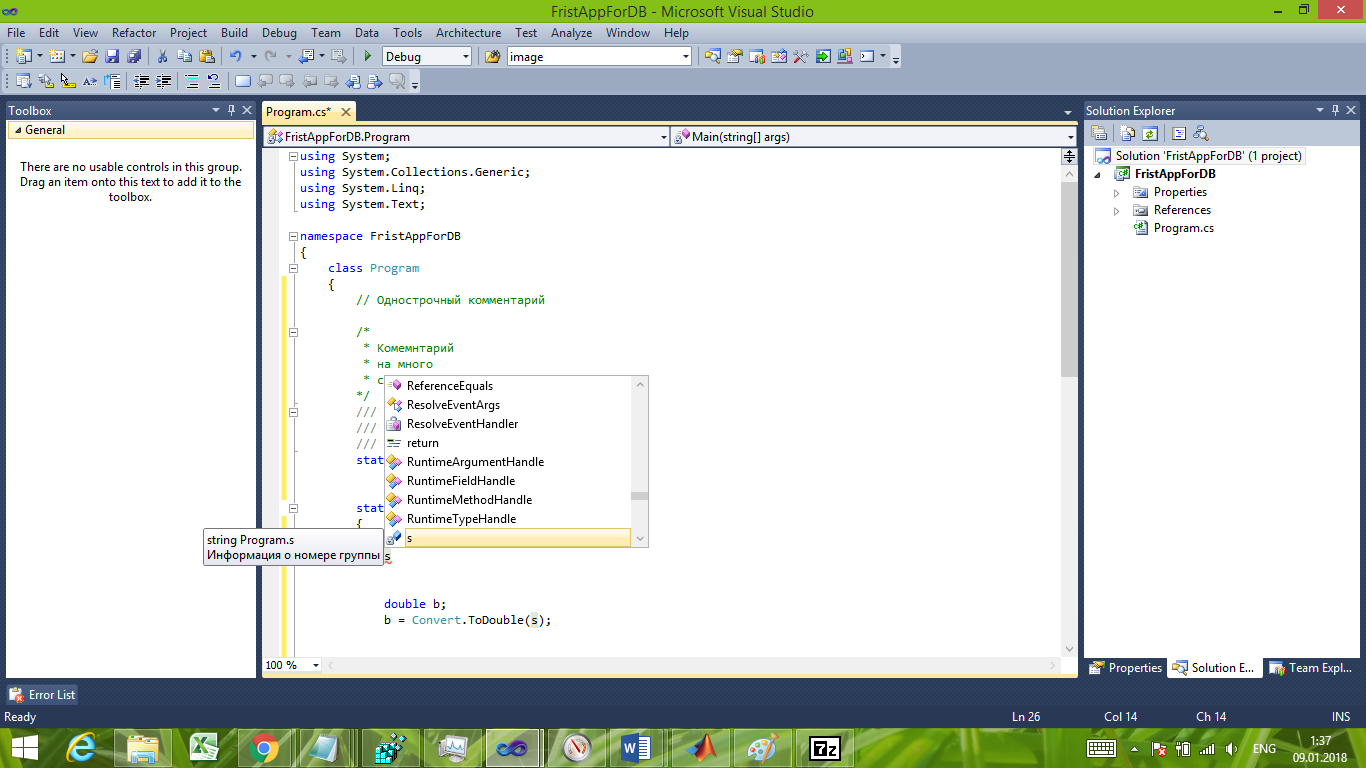Click the Find in Files icon
1366x768 pixels.
click(x=492, y=56)
